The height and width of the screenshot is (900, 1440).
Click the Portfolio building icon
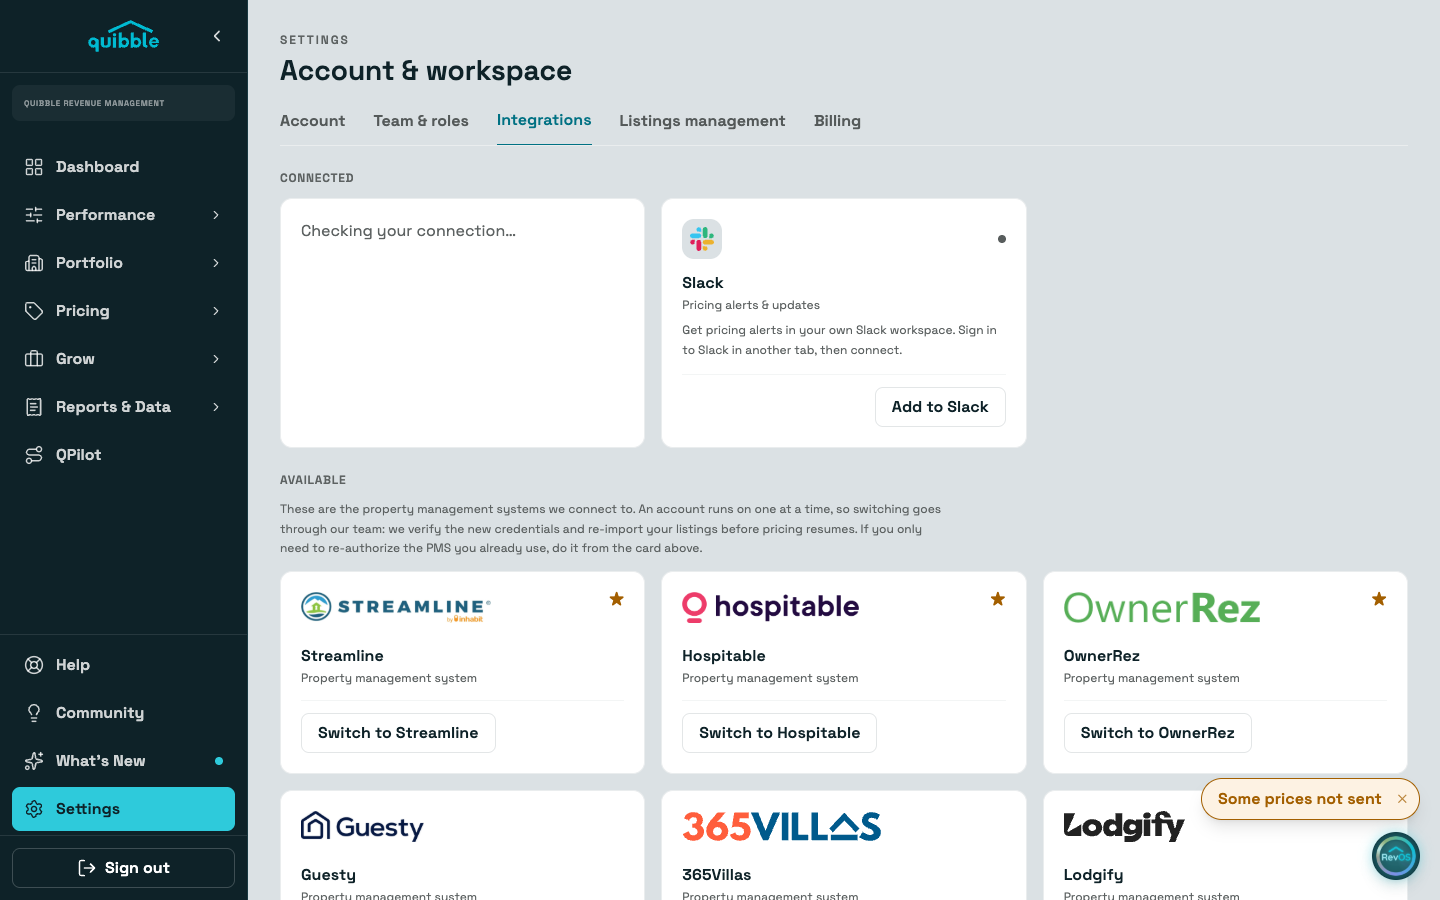point(34,263)
